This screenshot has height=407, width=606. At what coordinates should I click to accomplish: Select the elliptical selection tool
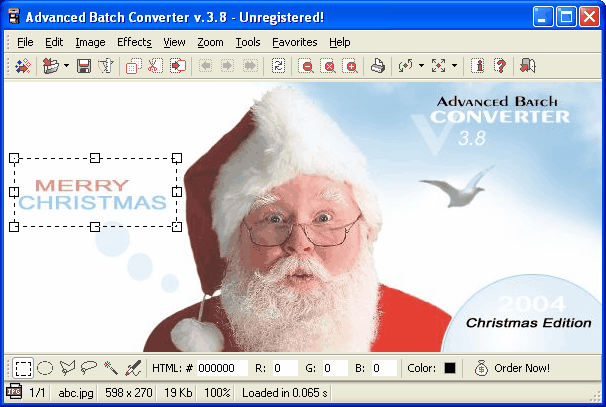[x=45, y=368]
